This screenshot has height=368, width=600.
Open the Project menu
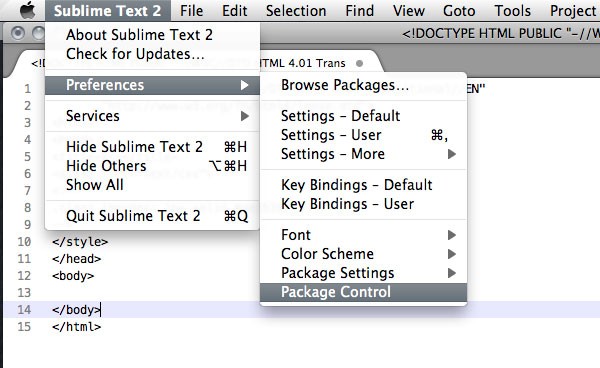coord(573,11)
